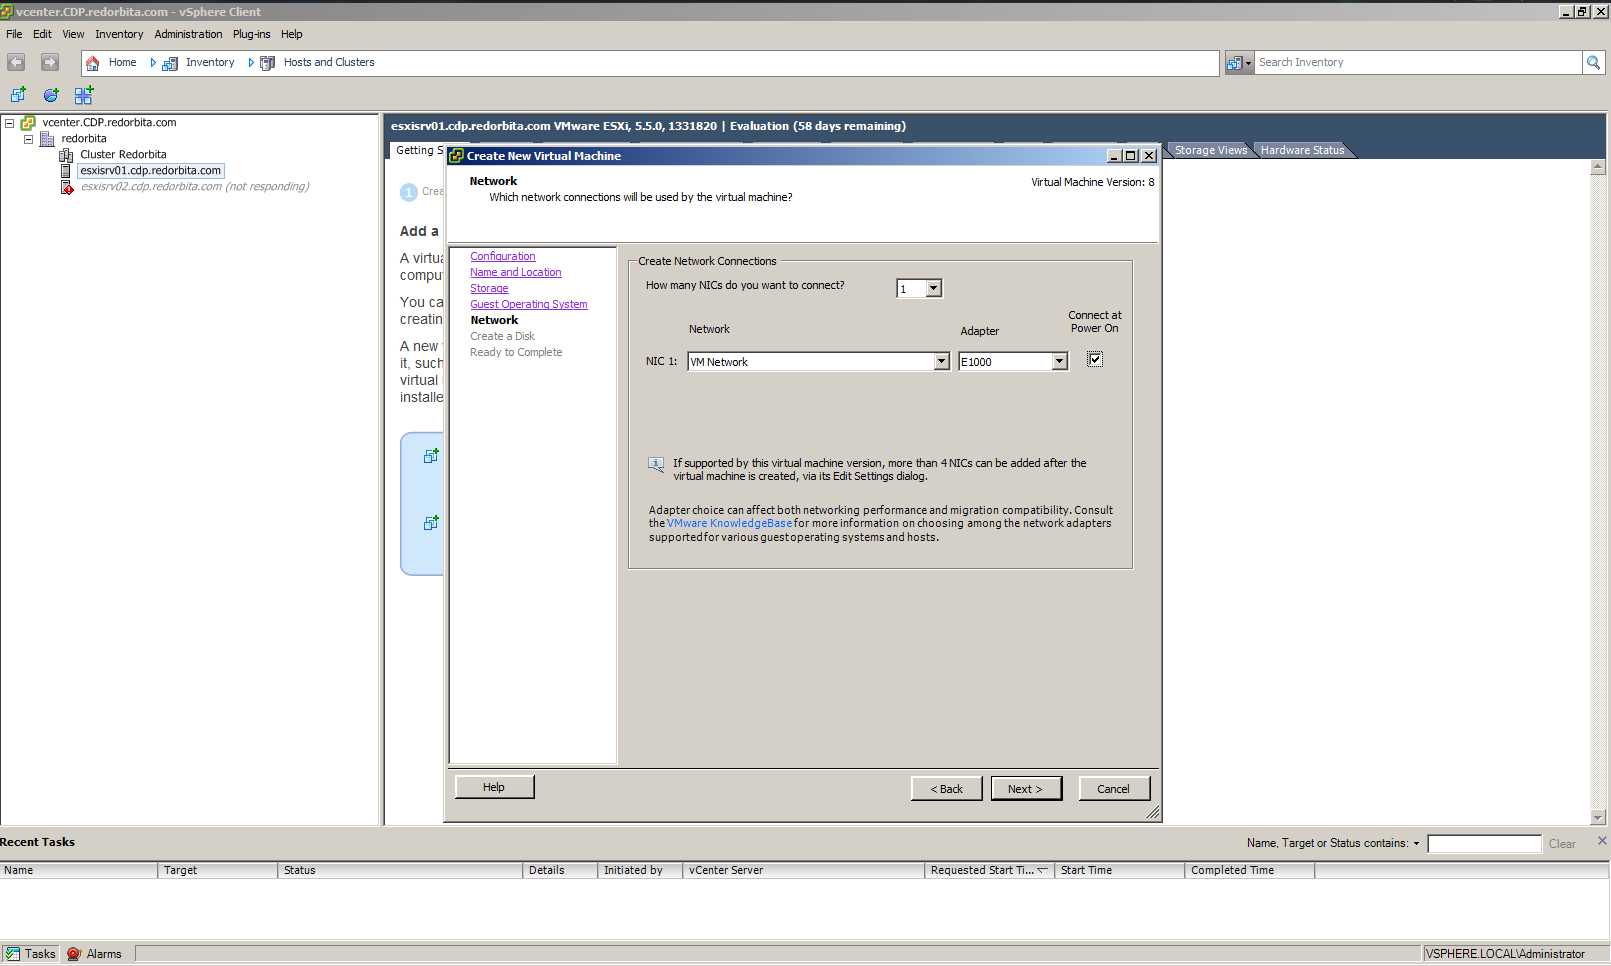Go to the Guest Operating System step

point(528,304)
